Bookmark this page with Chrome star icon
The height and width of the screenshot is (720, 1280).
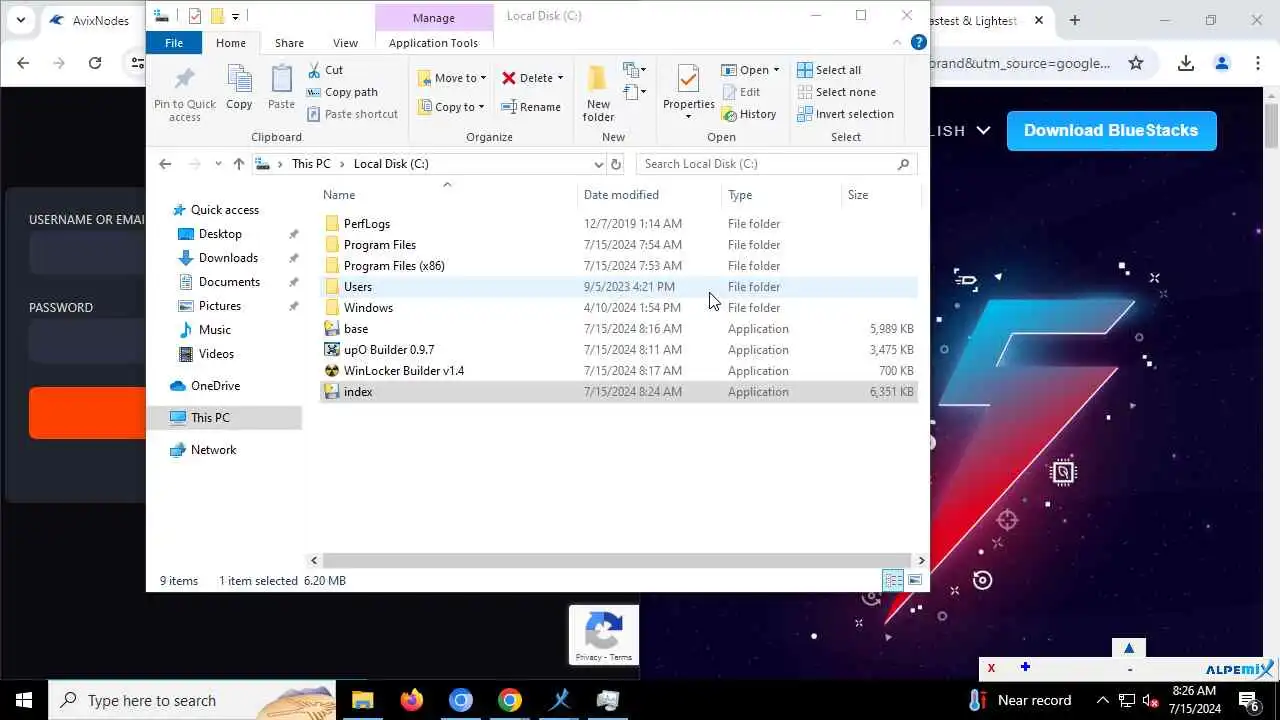pos(1136,63)
